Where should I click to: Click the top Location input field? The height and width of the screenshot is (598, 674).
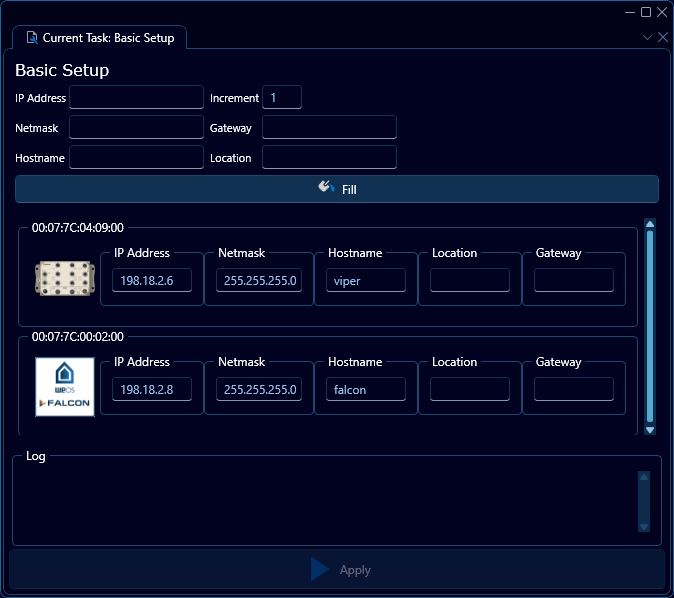pyautogui.click(x=329, y=157)
